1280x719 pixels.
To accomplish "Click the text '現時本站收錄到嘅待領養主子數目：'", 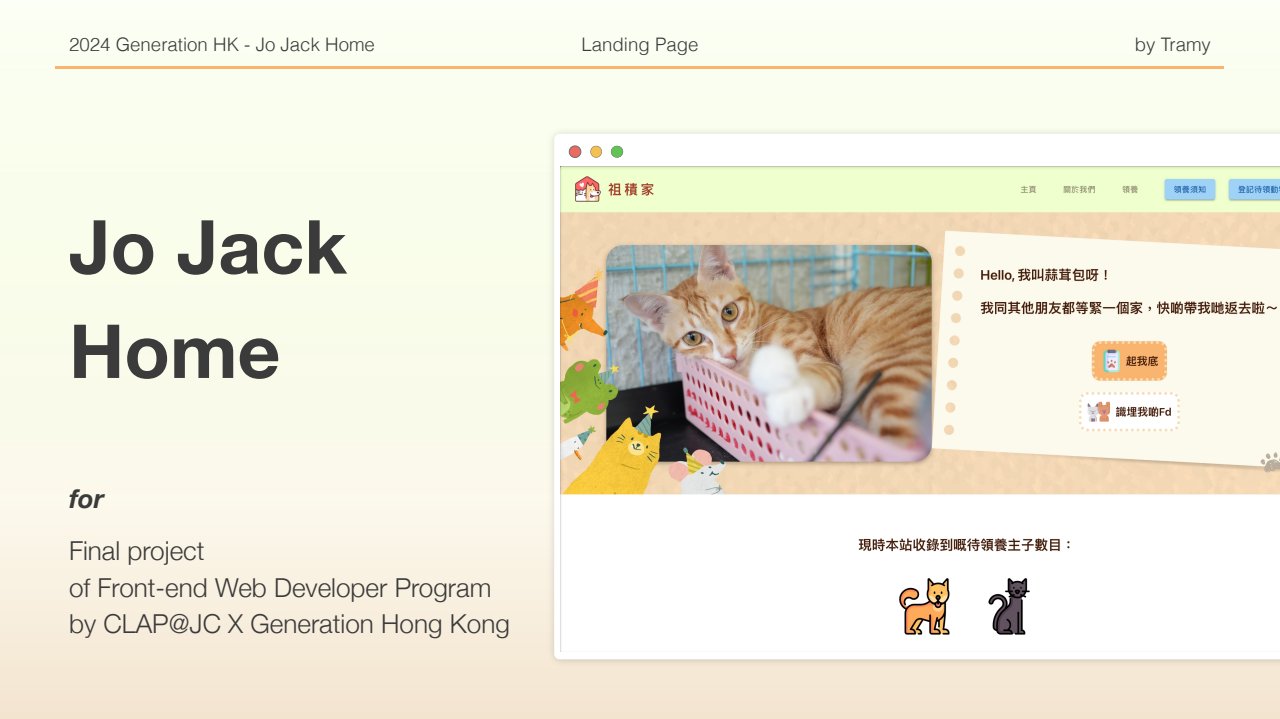I will click(x=966, y=545).
